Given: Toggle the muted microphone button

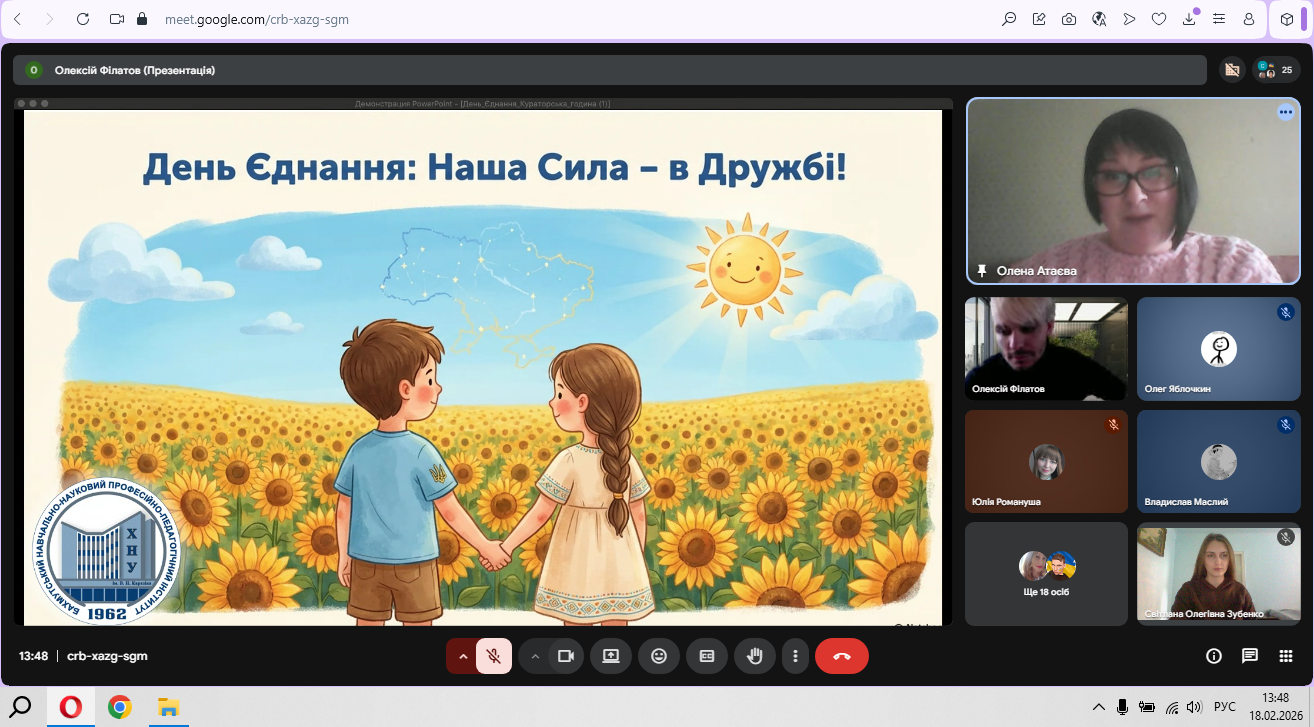Looking at the screenshot, I should coord(493,656).
